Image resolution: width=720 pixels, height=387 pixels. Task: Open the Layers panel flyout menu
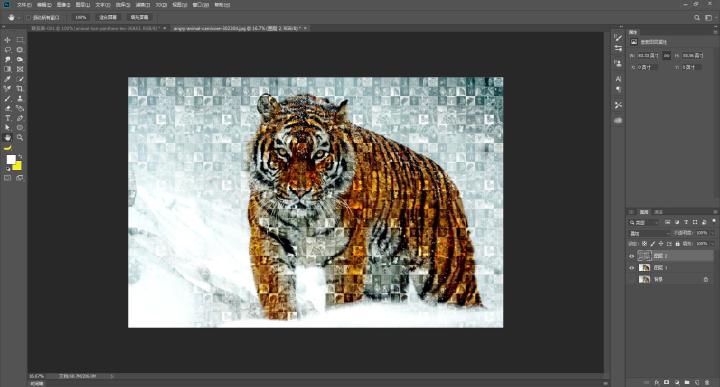click(x=715, y=212)
